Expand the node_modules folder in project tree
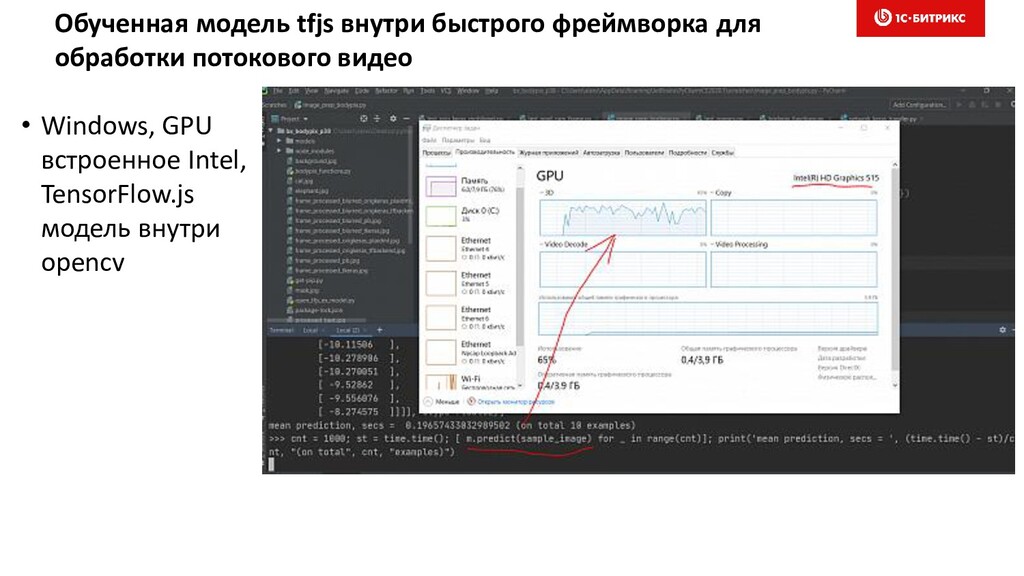The width and height of the screenshot is (1024, 576). 279,151
